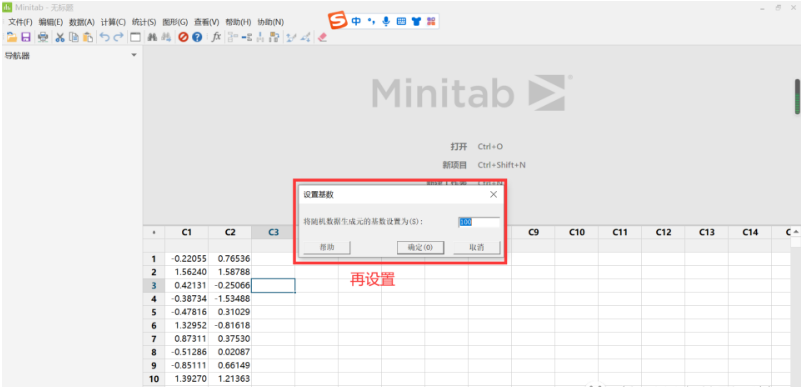Open the 计算(C) menu
The width and height of the screenshot is (802, 387).
point(113,22)
